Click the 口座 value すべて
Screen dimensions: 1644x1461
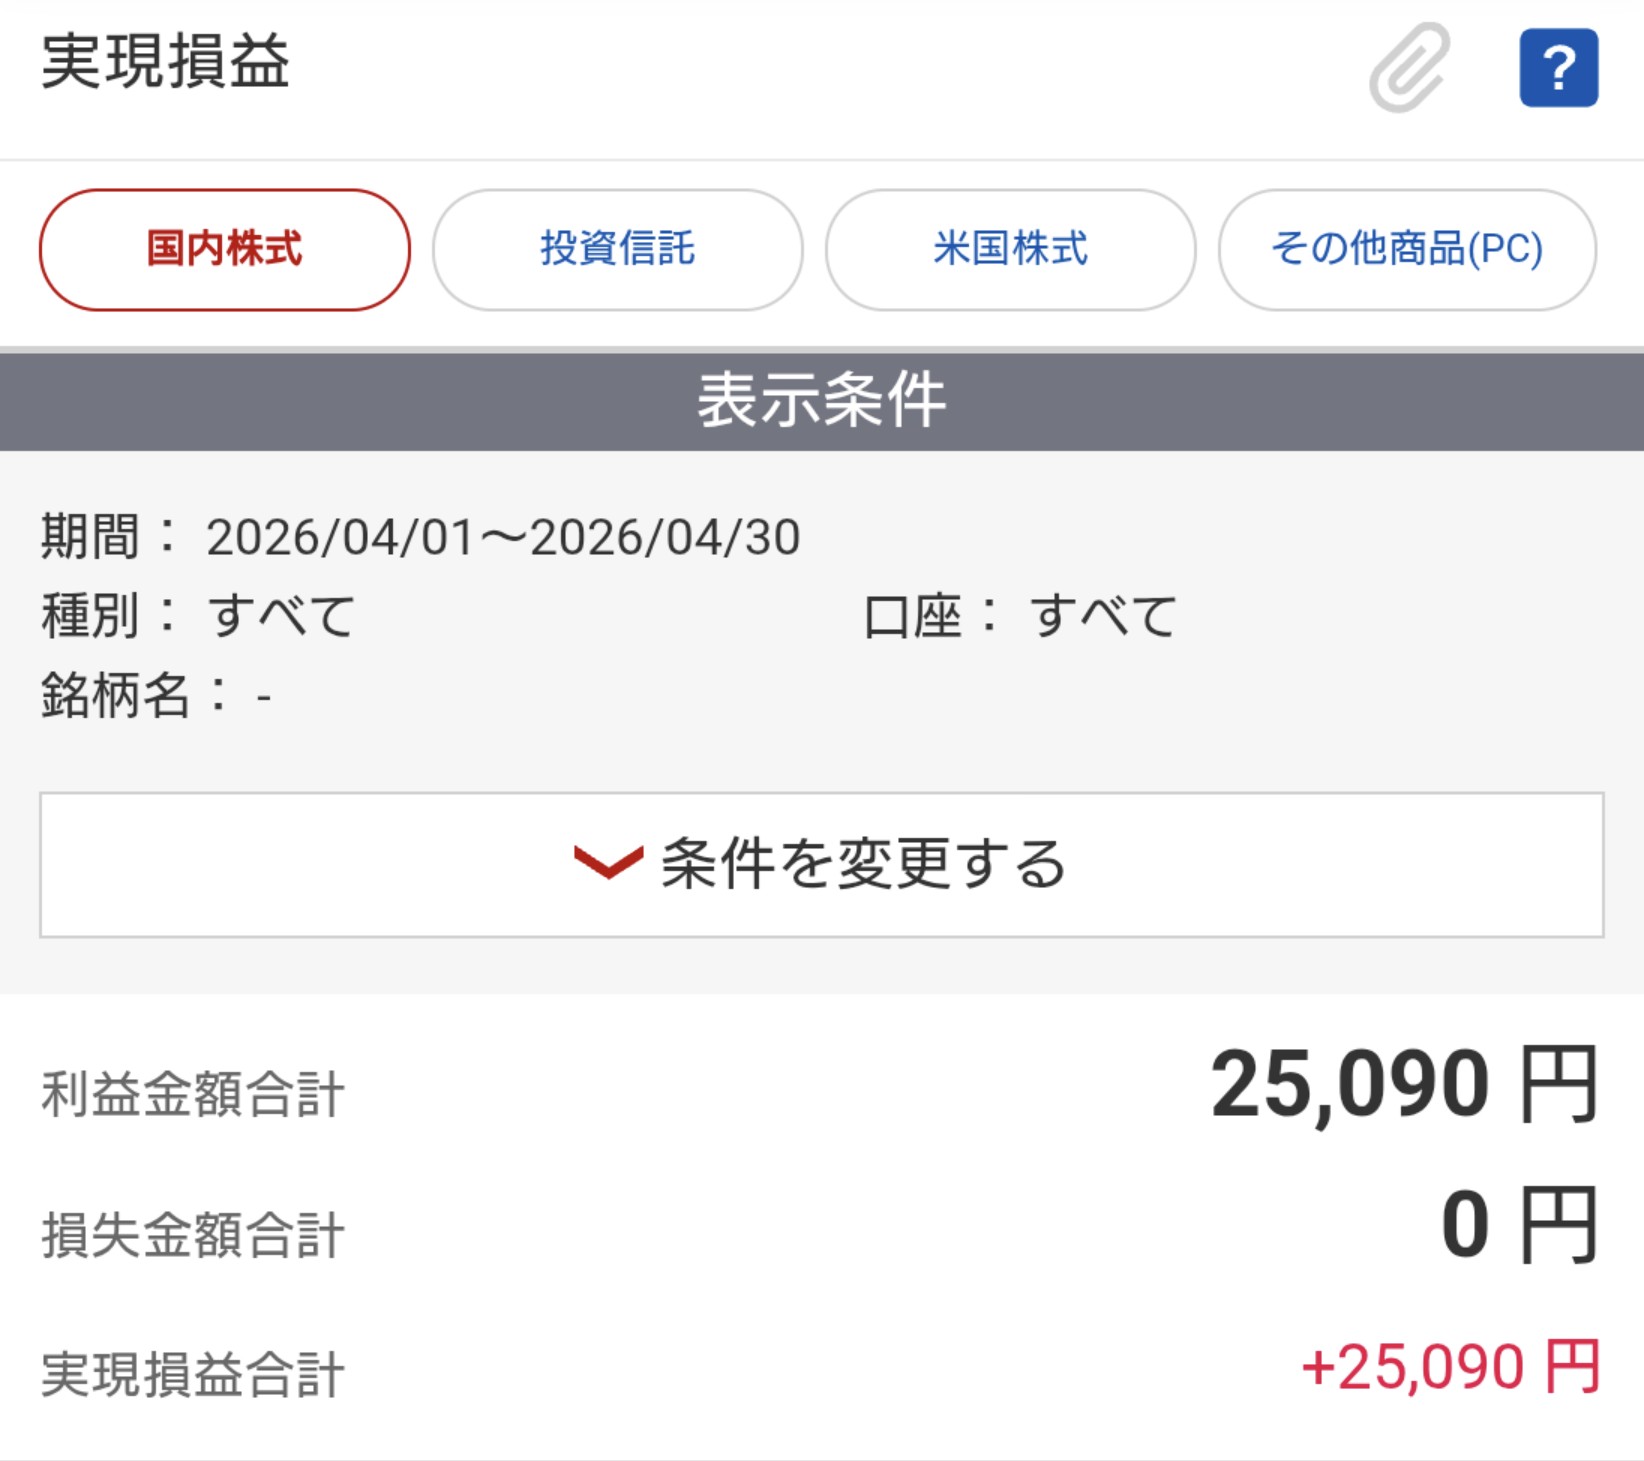click(x=1103, y=616)
